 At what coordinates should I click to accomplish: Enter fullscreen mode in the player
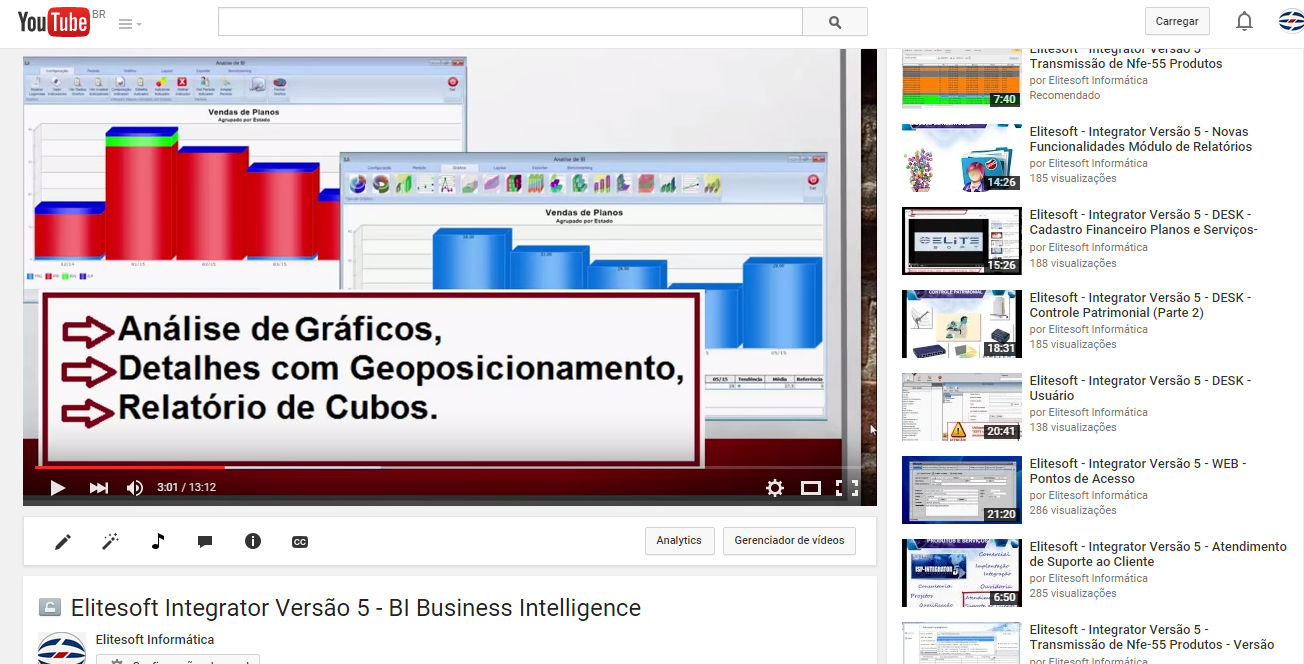(847, 488)
